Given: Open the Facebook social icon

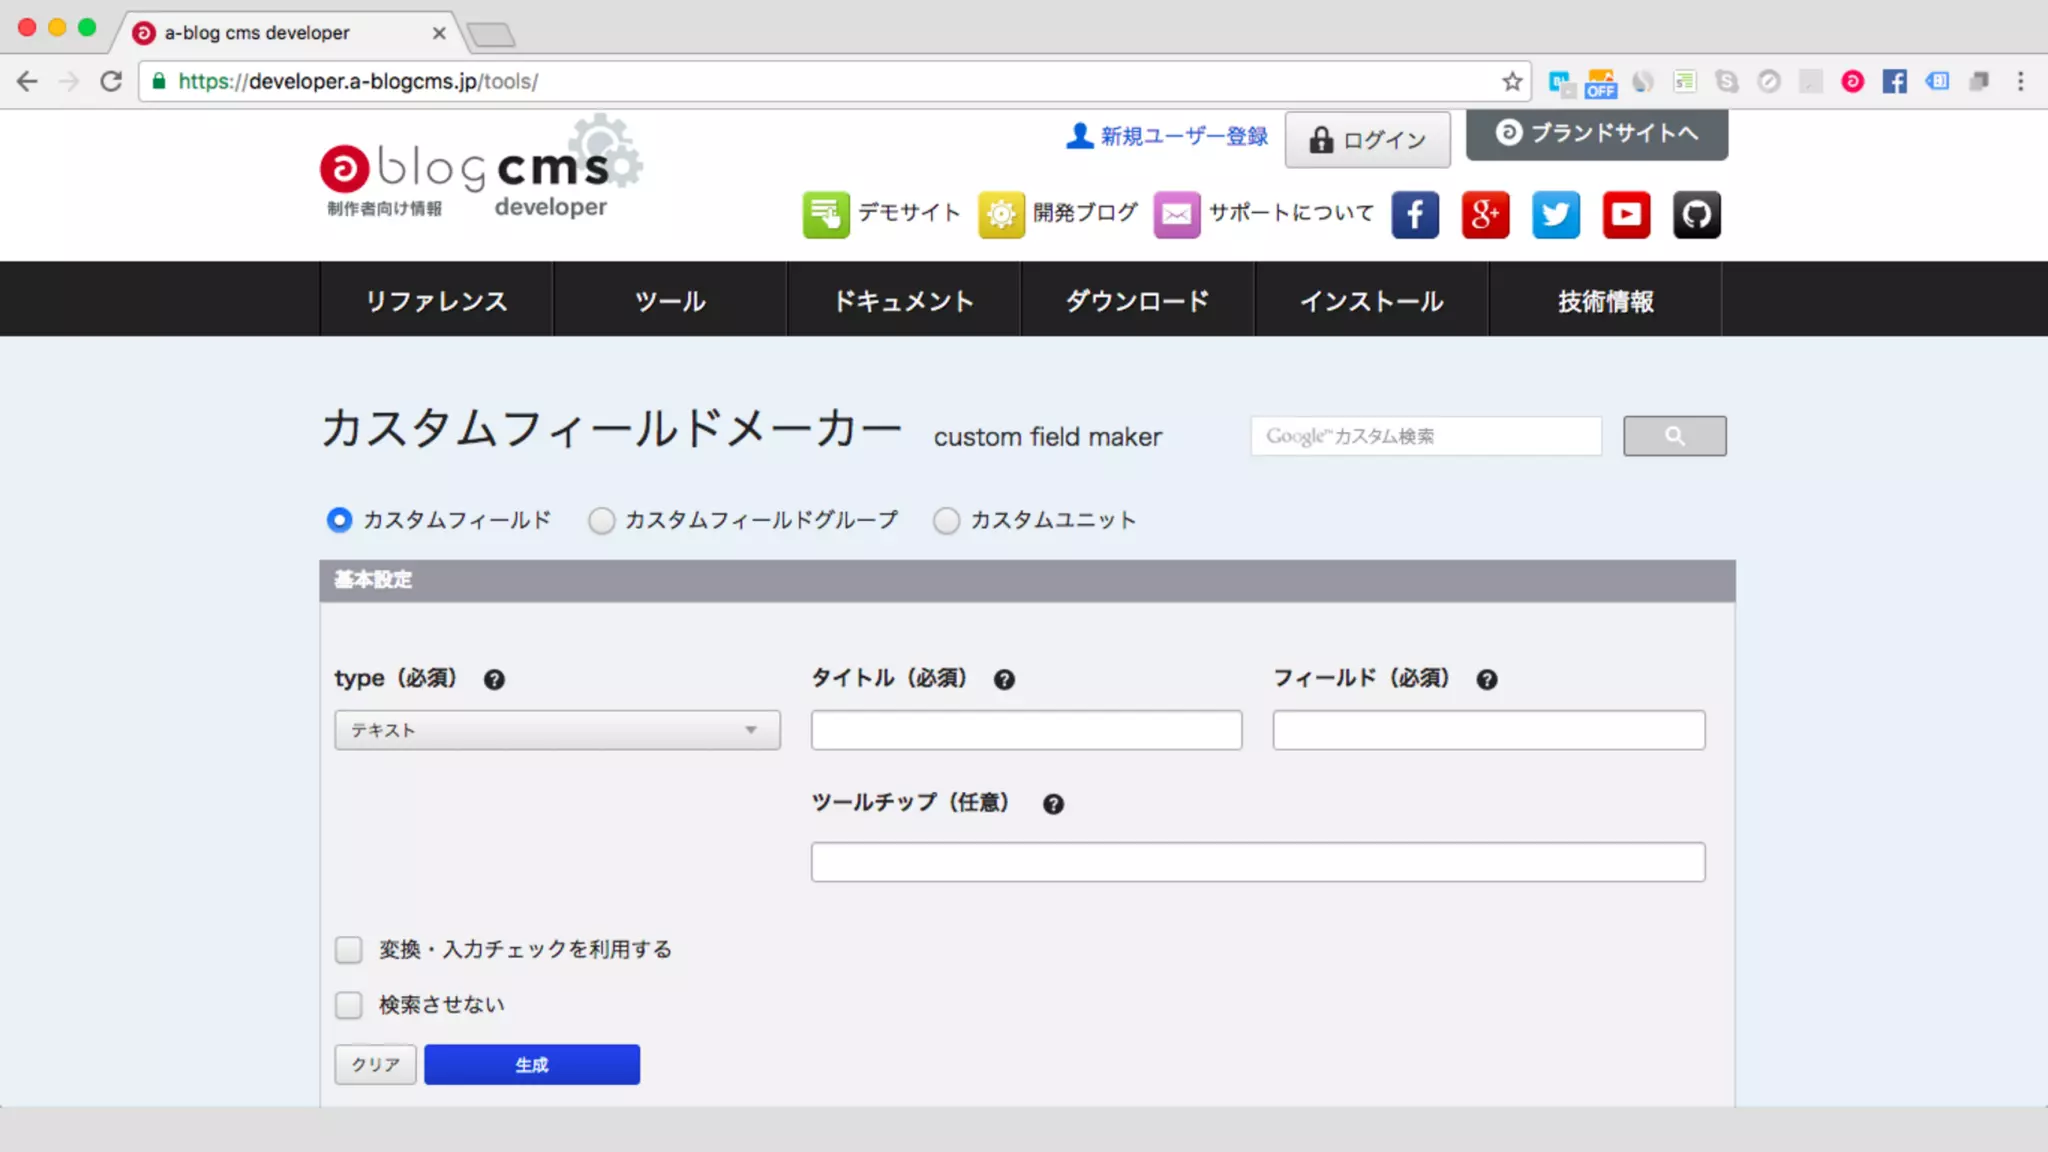Looking at the screenshot, I should click(x=1415, y=215).
